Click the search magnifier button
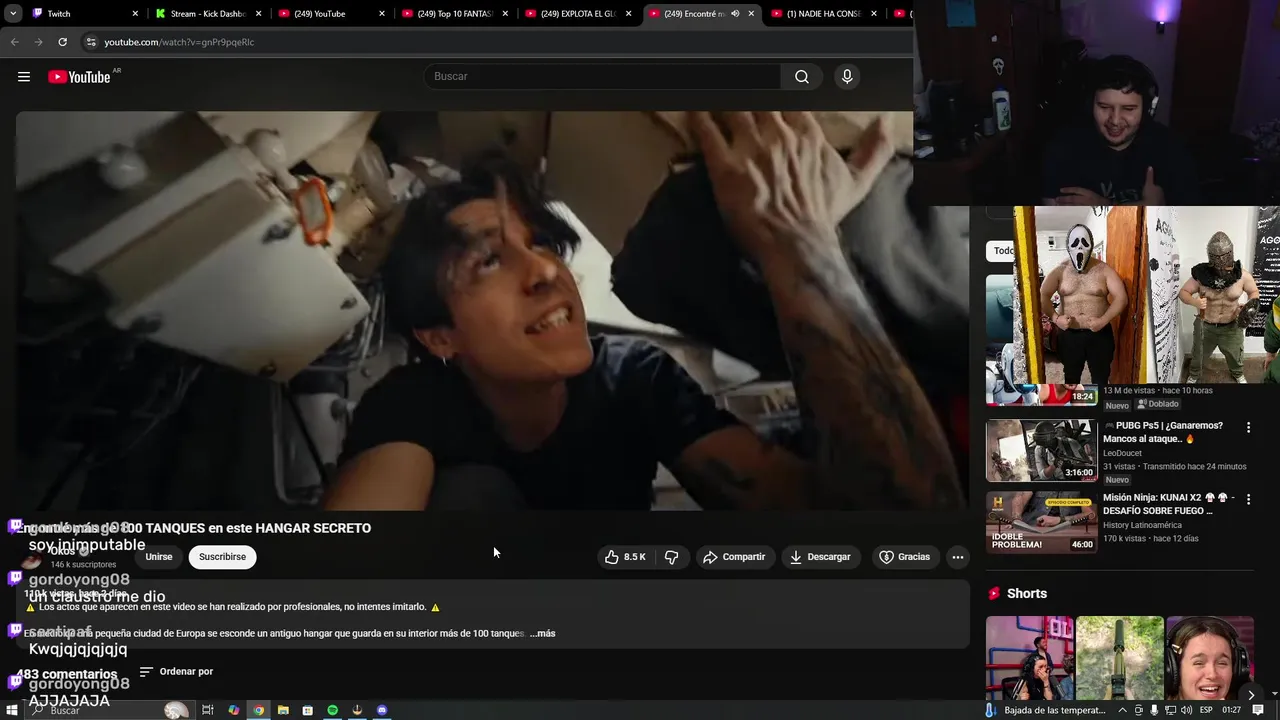1280x720 pixels. tap(801, 77)
